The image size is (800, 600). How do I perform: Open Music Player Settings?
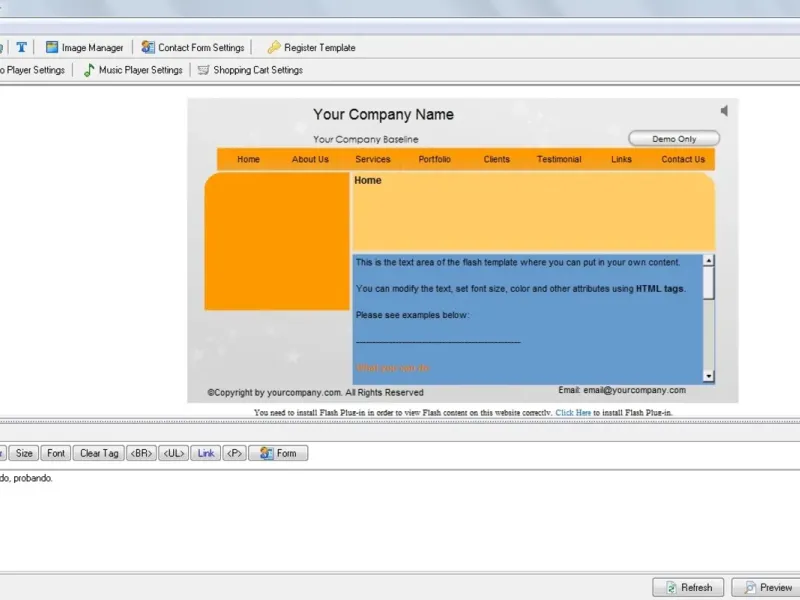click(x=133, y=70)
